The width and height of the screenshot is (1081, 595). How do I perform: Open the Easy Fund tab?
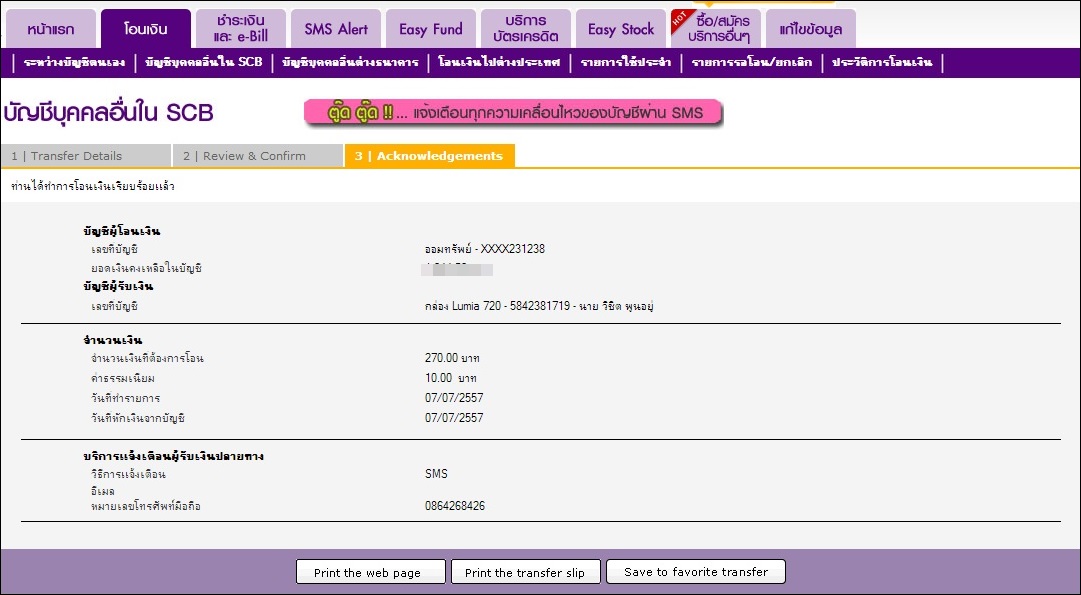[x=431, y=29]
